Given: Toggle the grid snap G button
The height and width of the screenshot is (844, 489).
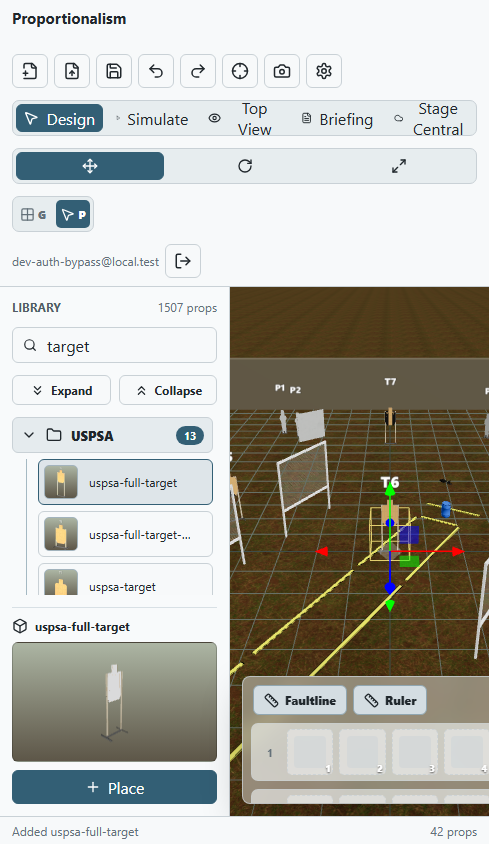Looking at the screenshot, I should coord(33,215).
